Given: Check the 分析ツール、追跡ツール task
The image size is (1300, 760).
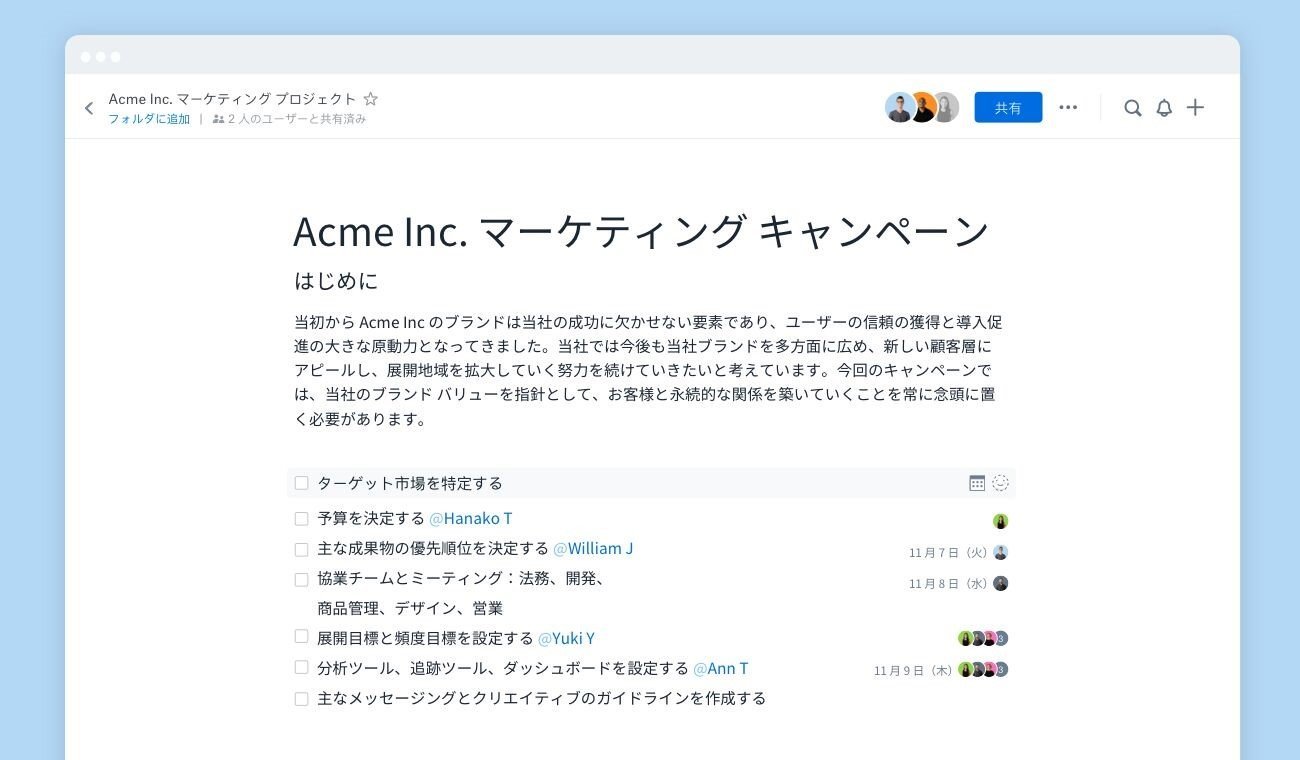Looking at the screenshot, I should 301,667.
